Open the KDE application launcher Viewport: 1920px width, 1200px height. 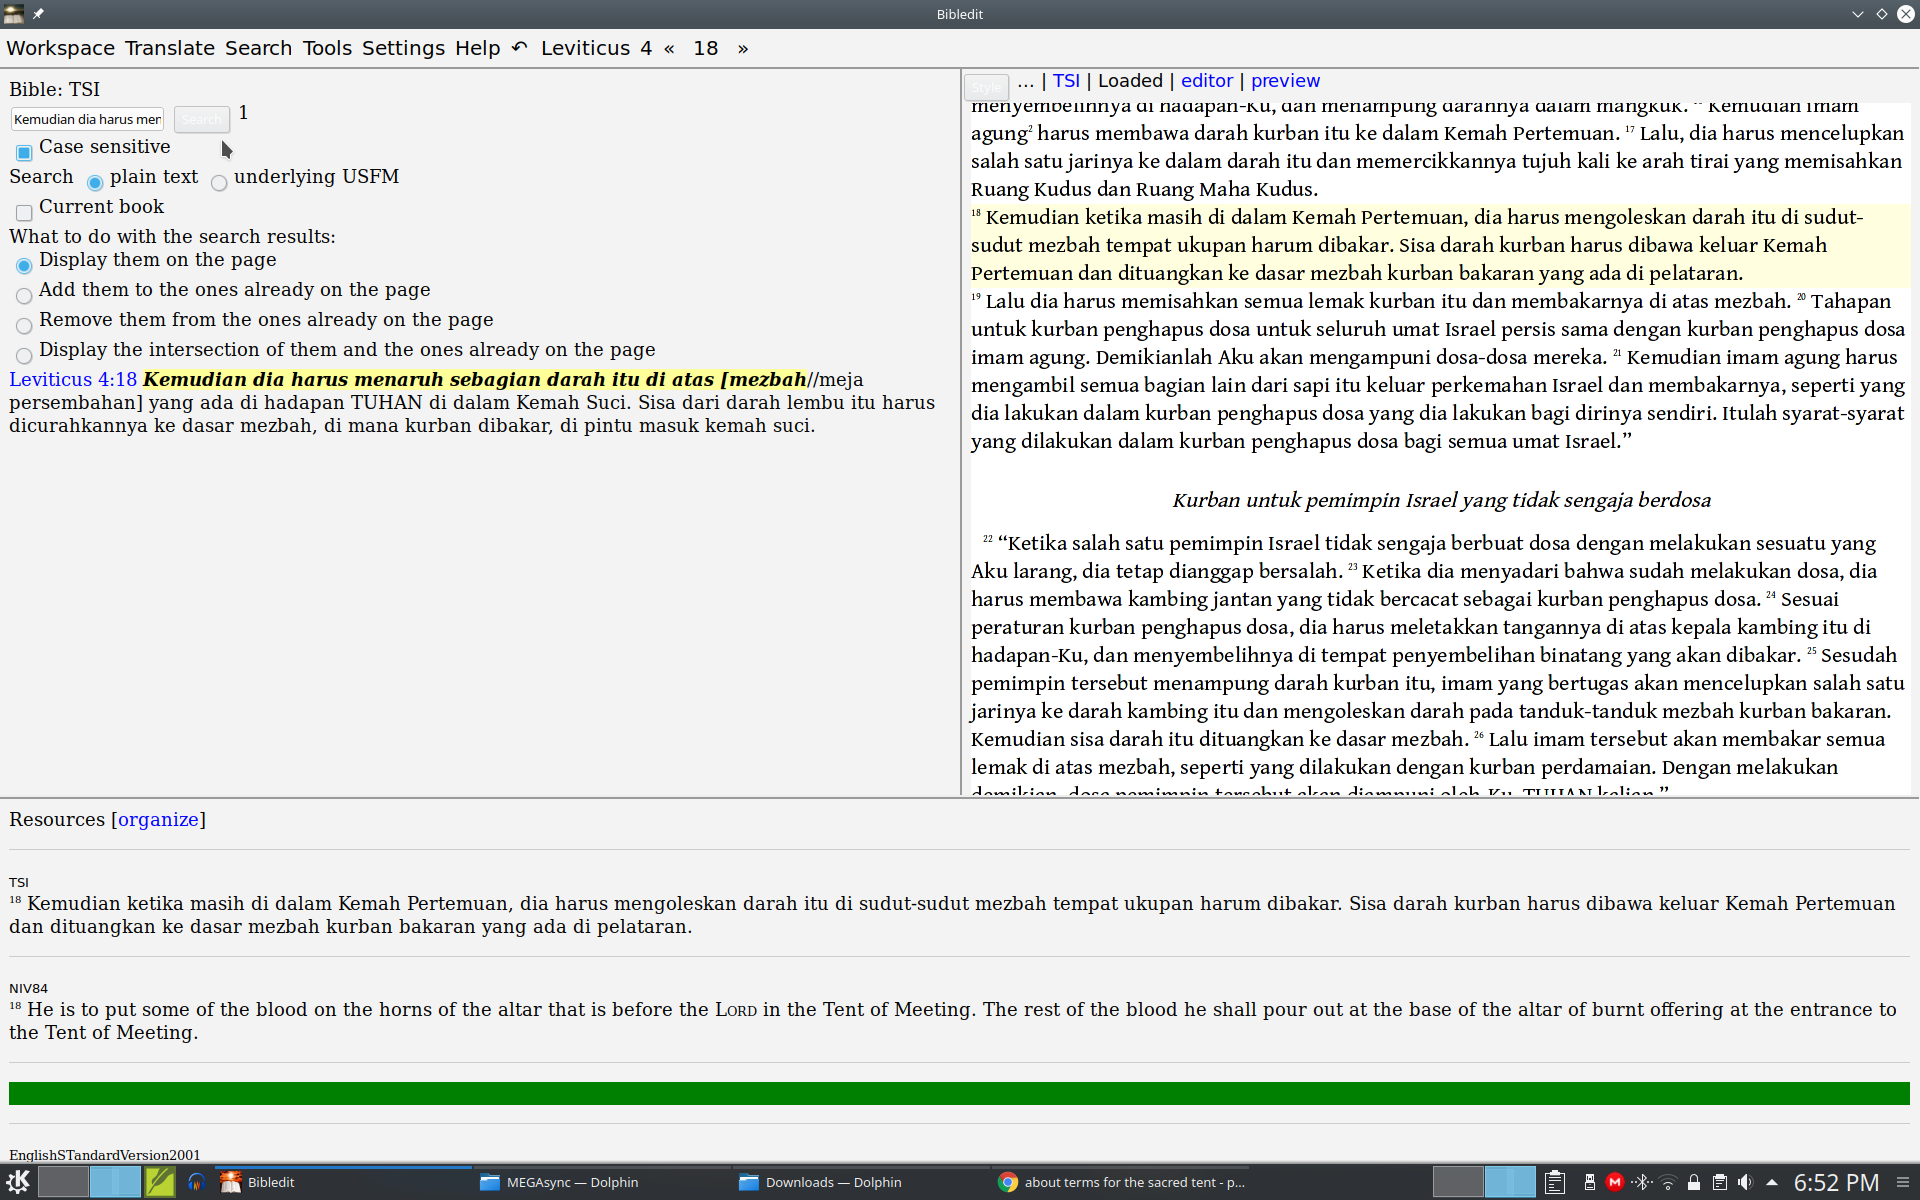click(x=18, y=1182)
